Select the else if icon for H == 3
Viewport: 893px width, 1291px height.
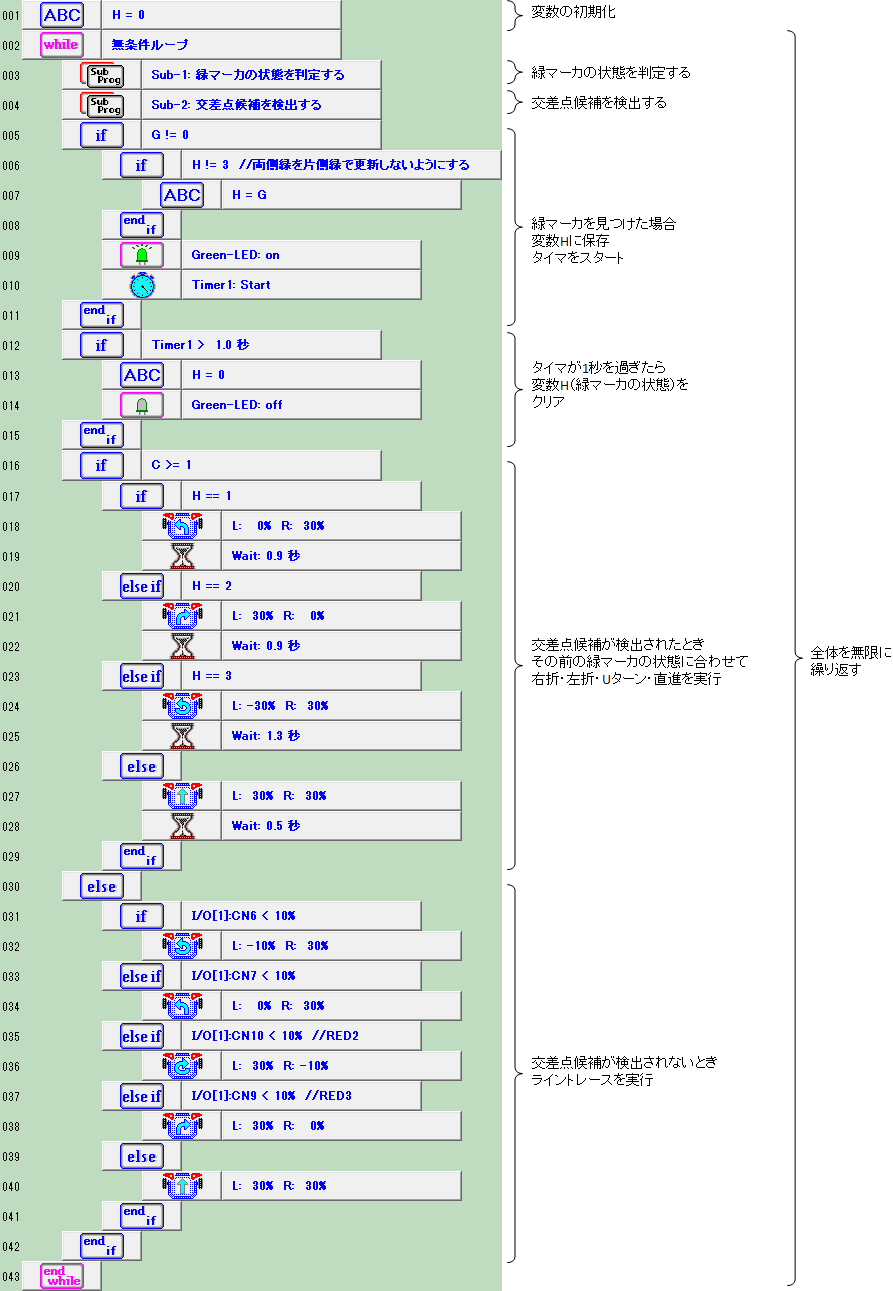[141, 675]
